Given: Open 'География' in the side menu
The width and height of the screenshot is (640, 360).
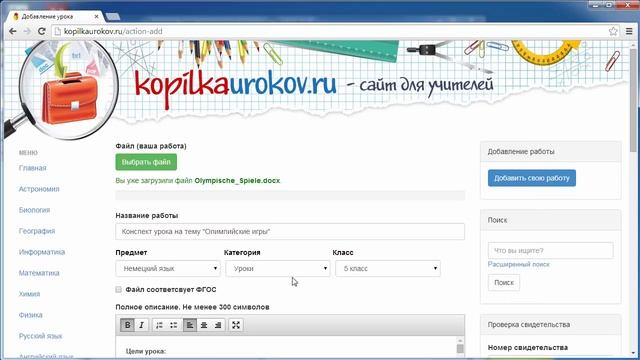Looking at the screenshot, I should tap(37, 231).
